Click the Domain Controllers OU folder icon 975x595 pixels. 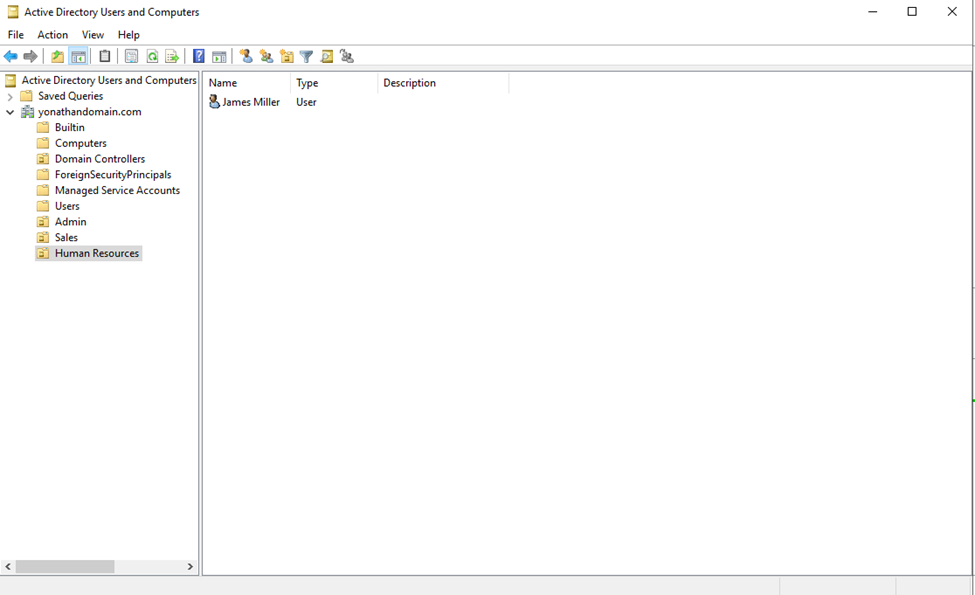tap(43, 159)
